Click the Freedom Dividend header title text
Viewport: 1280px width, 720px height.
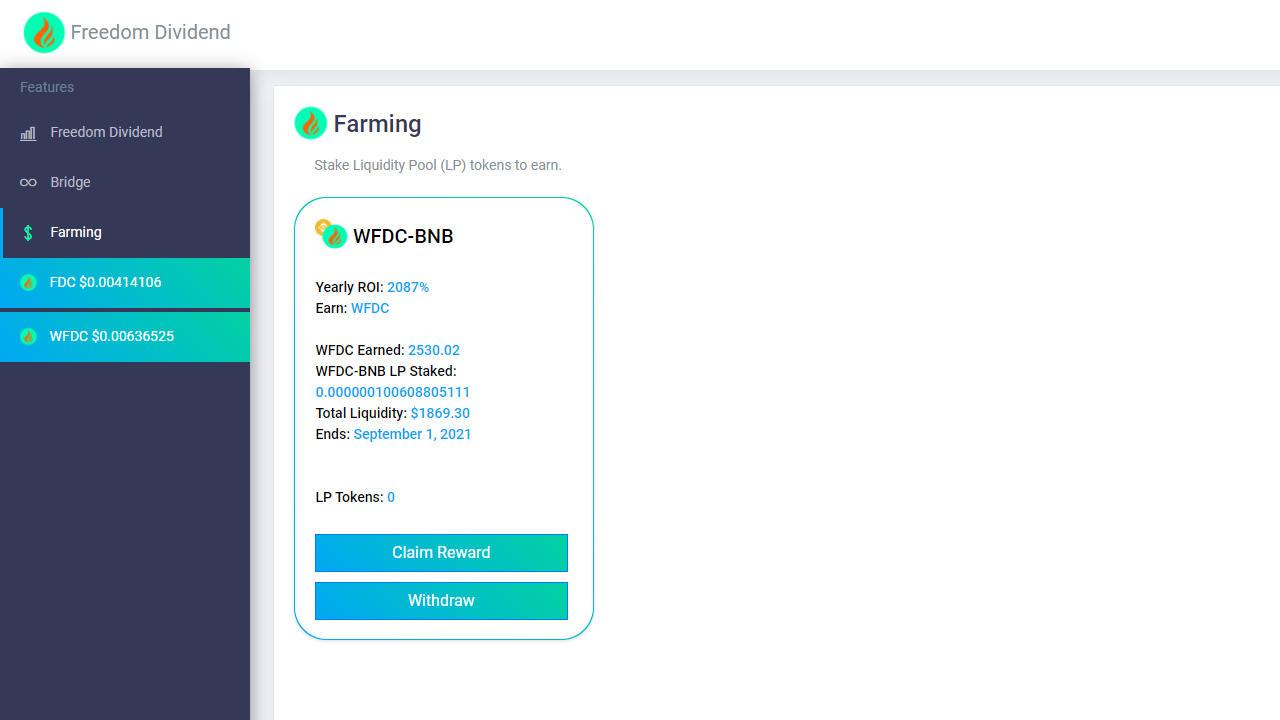(151, 32)
